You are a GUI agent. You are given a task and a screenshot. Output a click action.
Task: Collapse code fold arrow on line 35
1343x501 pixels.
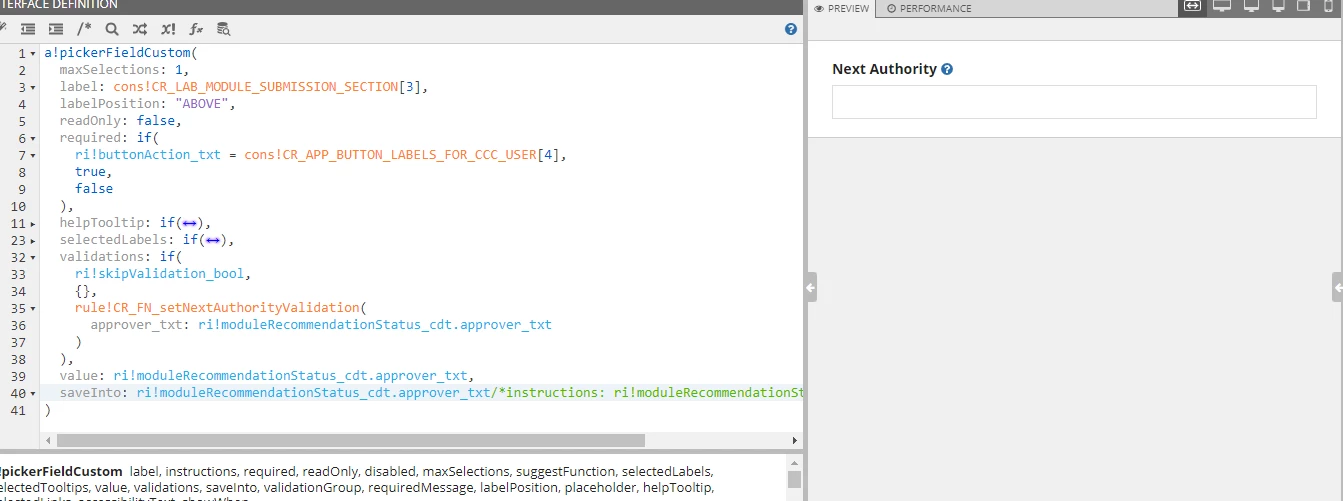(33, 308)
